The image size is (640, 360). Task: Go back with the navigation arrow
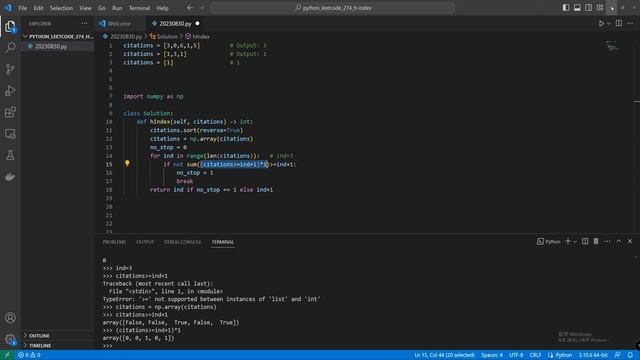point(190,8)
